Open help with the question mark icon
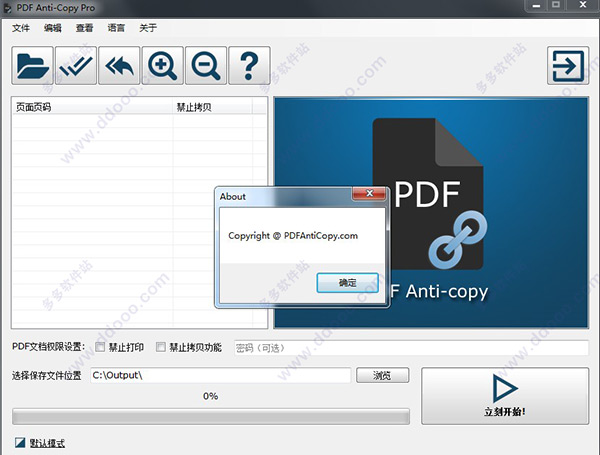 point(249,65)
